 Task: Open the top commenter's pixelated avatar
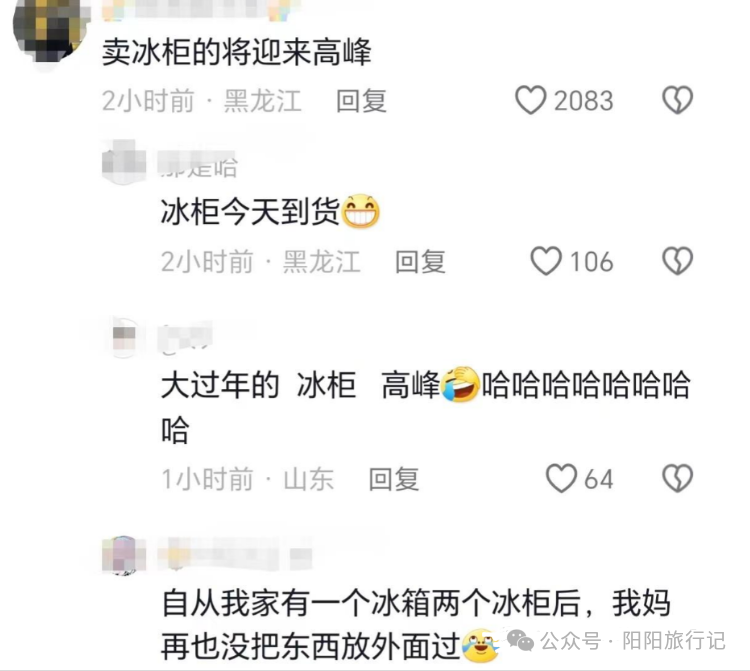pyautogui.click(x=50, y=32)
